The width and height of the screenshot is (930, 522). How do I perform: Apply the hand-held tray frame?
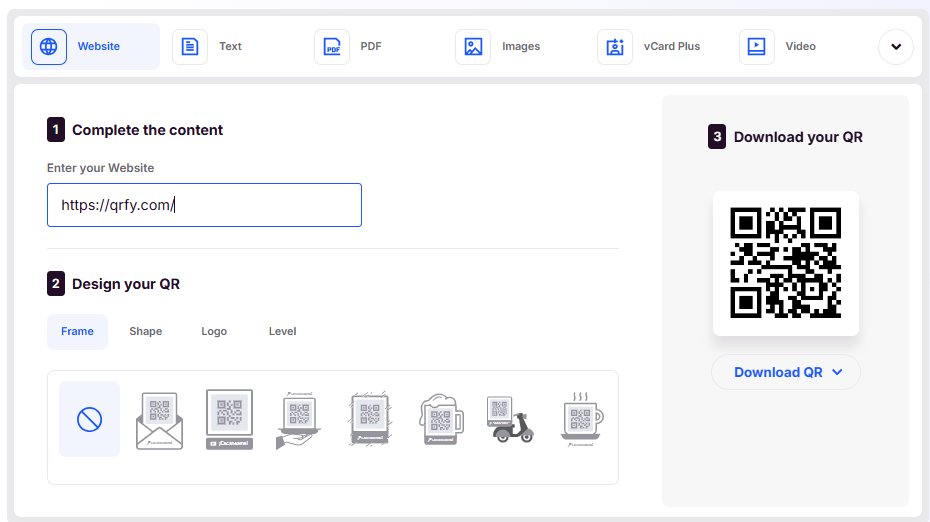tap(299, 420)
